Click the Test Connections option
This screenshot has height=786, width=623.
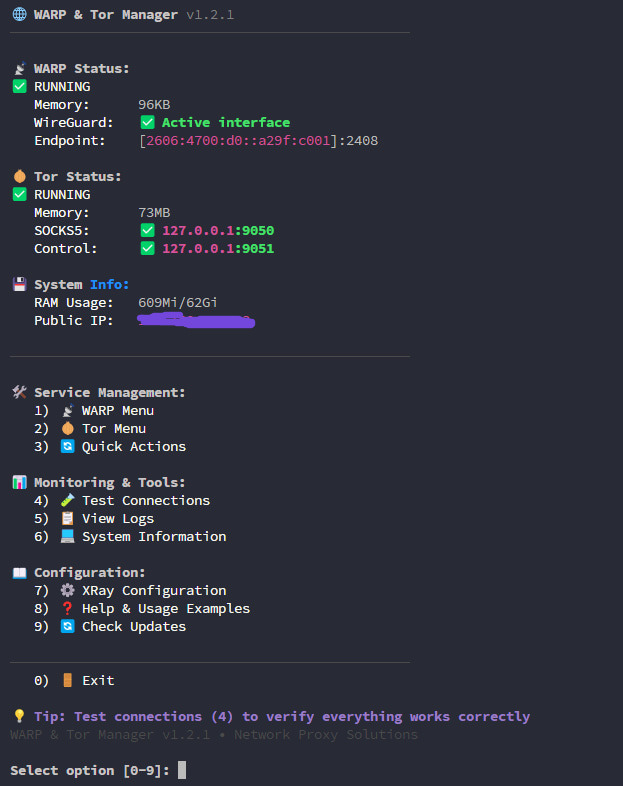coord(145,501)
